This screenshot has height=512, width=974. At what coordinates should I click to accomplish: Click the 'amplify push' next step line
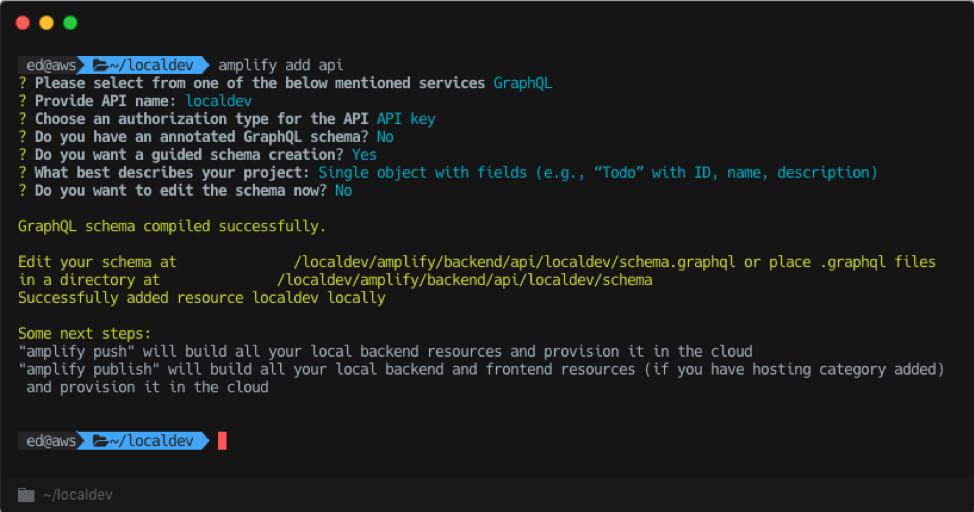(385, 352)
